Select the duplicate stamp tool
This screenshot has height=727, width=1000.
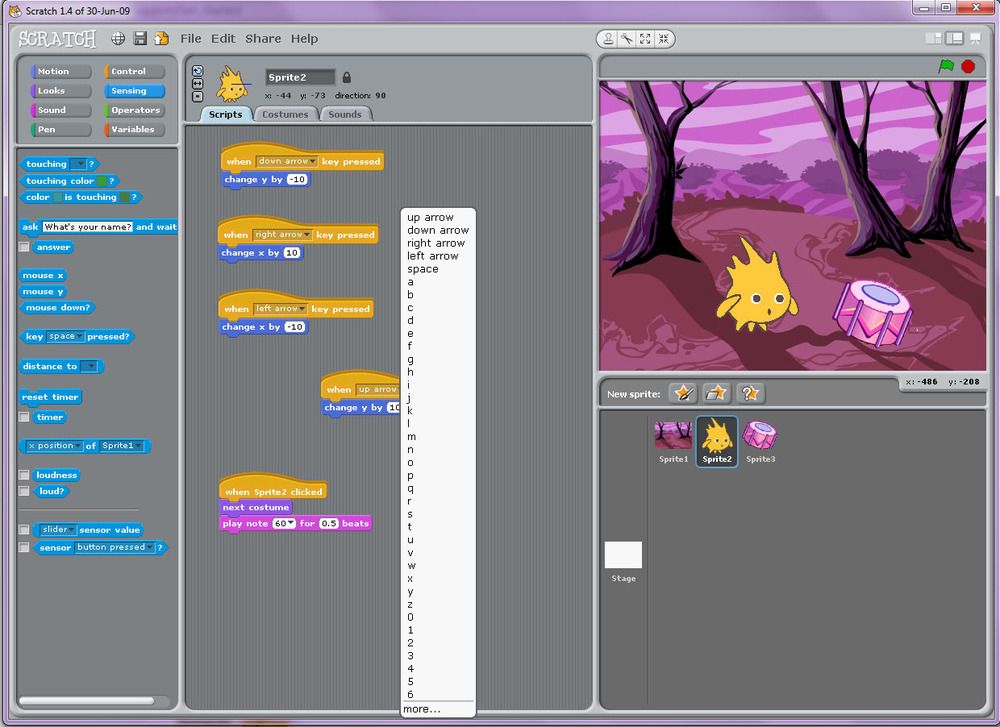[x=608, y=39]
